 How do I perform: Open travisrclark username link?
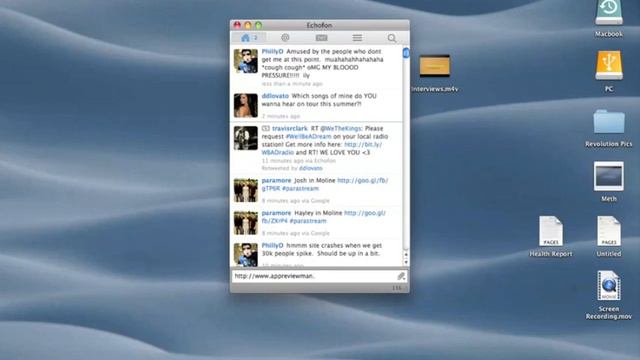290,128
